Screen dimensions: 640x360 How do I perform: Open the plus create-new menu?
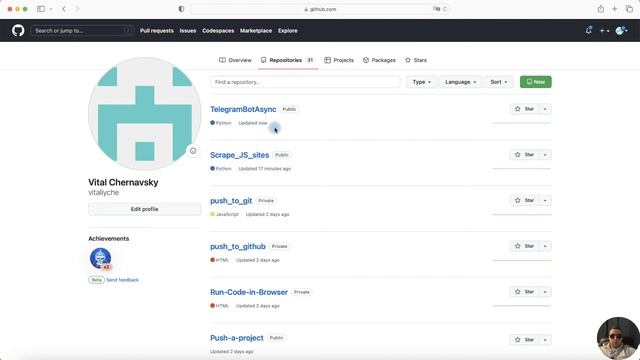click(x=604, y=31)
